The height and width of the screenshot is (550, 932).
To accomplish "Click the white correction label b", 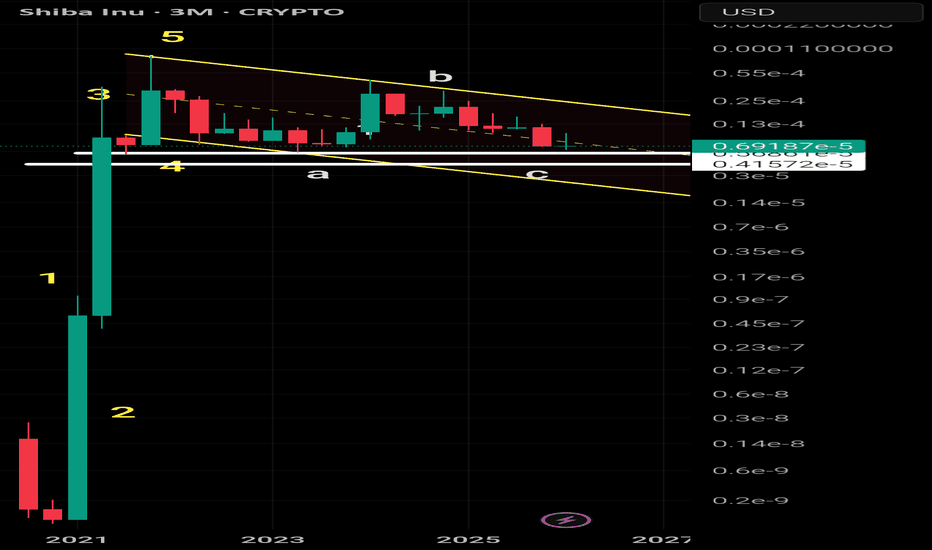I will click(440, 76).
